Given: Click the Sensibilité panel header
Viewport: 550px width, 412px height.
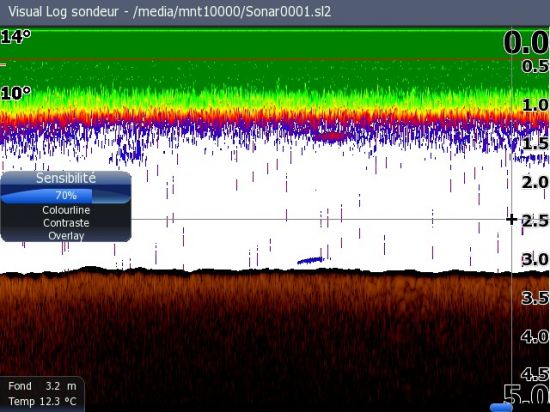Looking at the screenshot, I should [x=66, y=178].
